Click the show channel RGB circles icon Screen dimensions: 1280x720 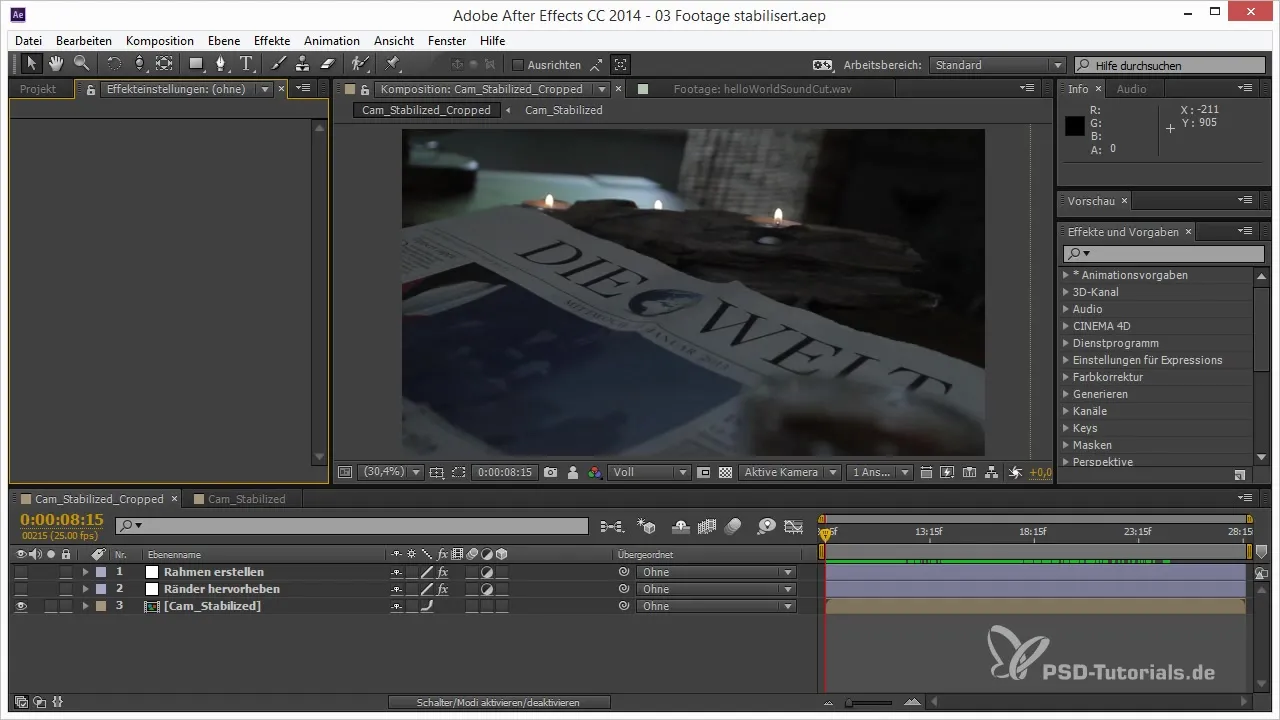coord(595,472)
